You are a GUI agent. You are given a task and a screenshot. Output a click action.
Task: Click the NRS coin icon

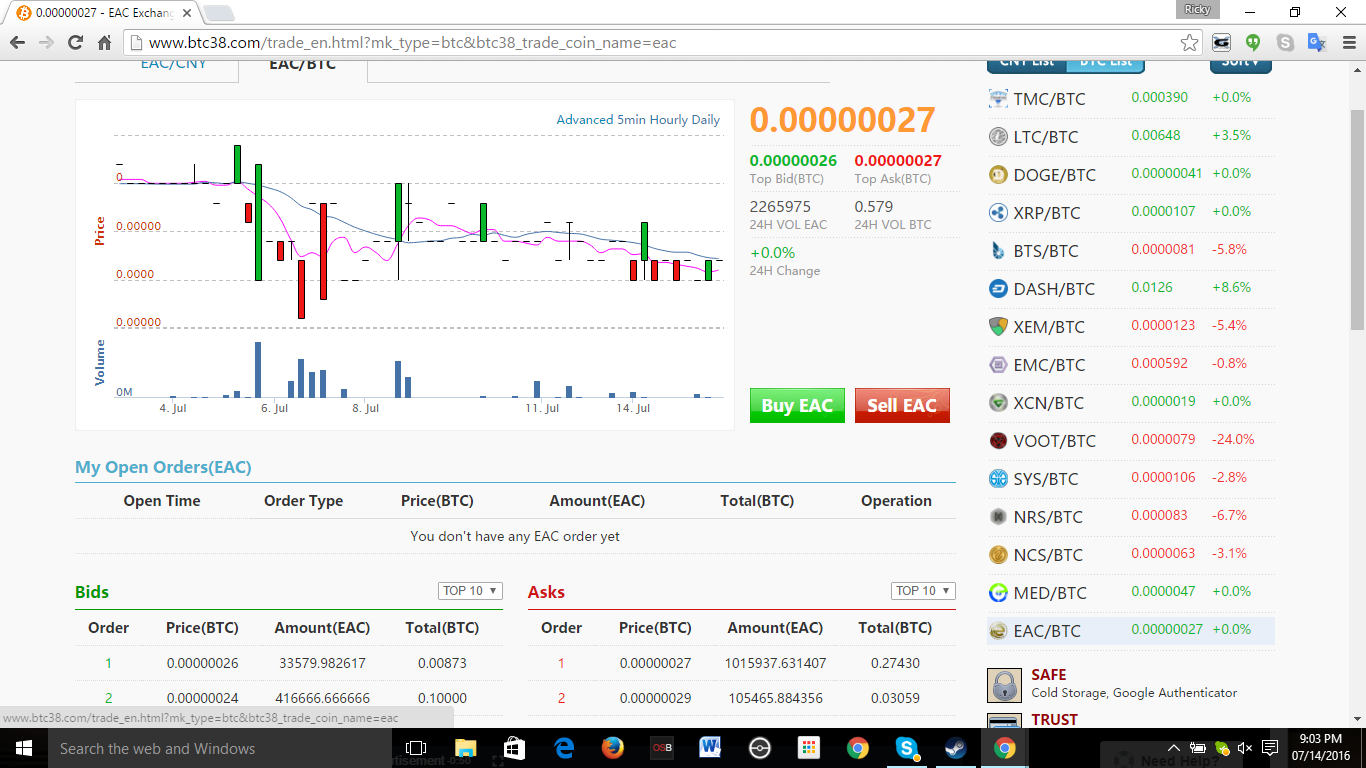pos(997,516)
